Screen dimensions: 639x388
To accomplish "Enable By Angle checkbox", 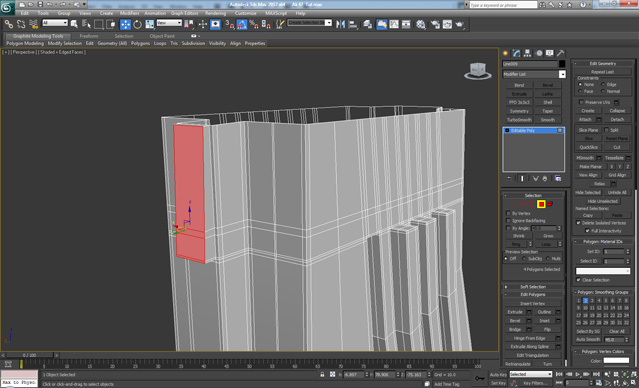I will pyautogui.click(x=508, y=228).
